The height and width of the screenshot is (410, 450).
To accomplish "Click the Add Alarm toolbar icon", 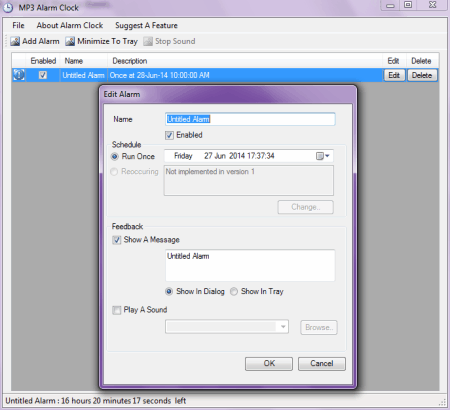I will [15, 41].
